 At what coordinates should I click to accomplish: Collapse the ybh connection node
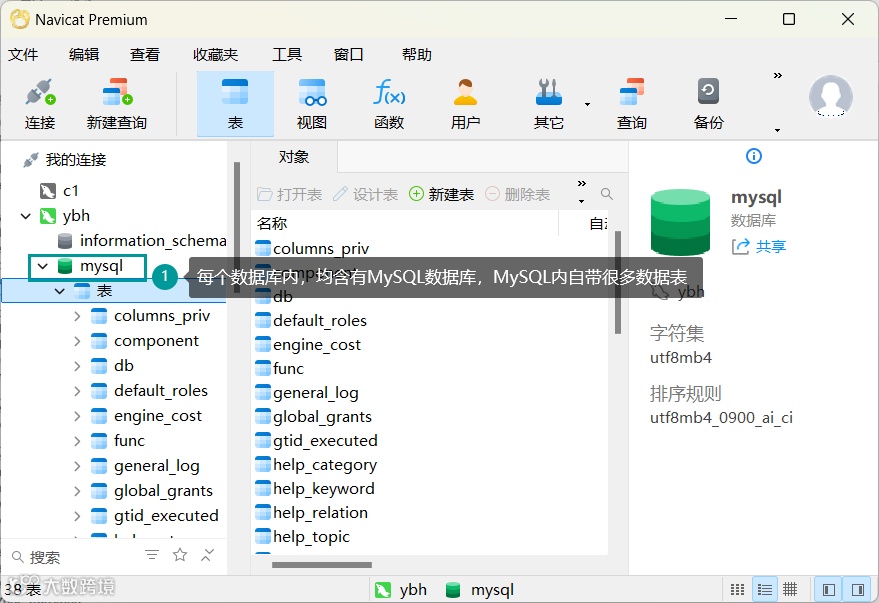tap(26, 216)
